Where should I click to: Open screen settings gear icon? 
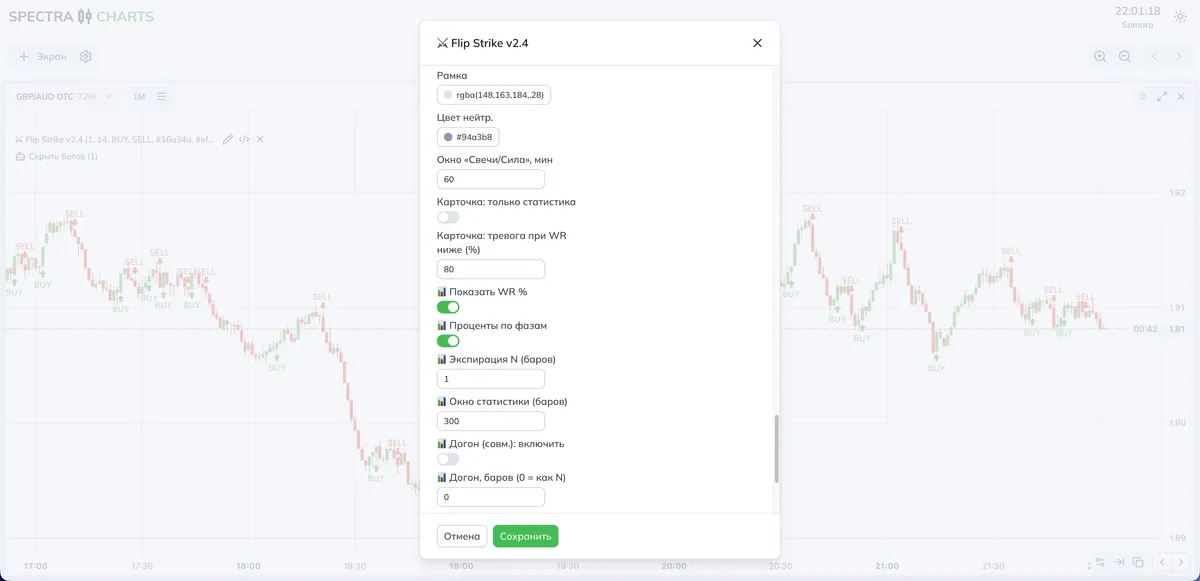86,57
